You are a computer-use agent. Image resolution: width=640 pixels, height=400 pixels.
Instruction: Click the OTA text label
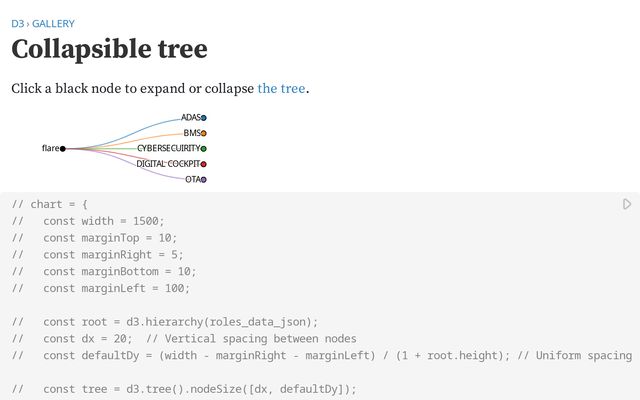pyautogui.click(x=192, y=180)
